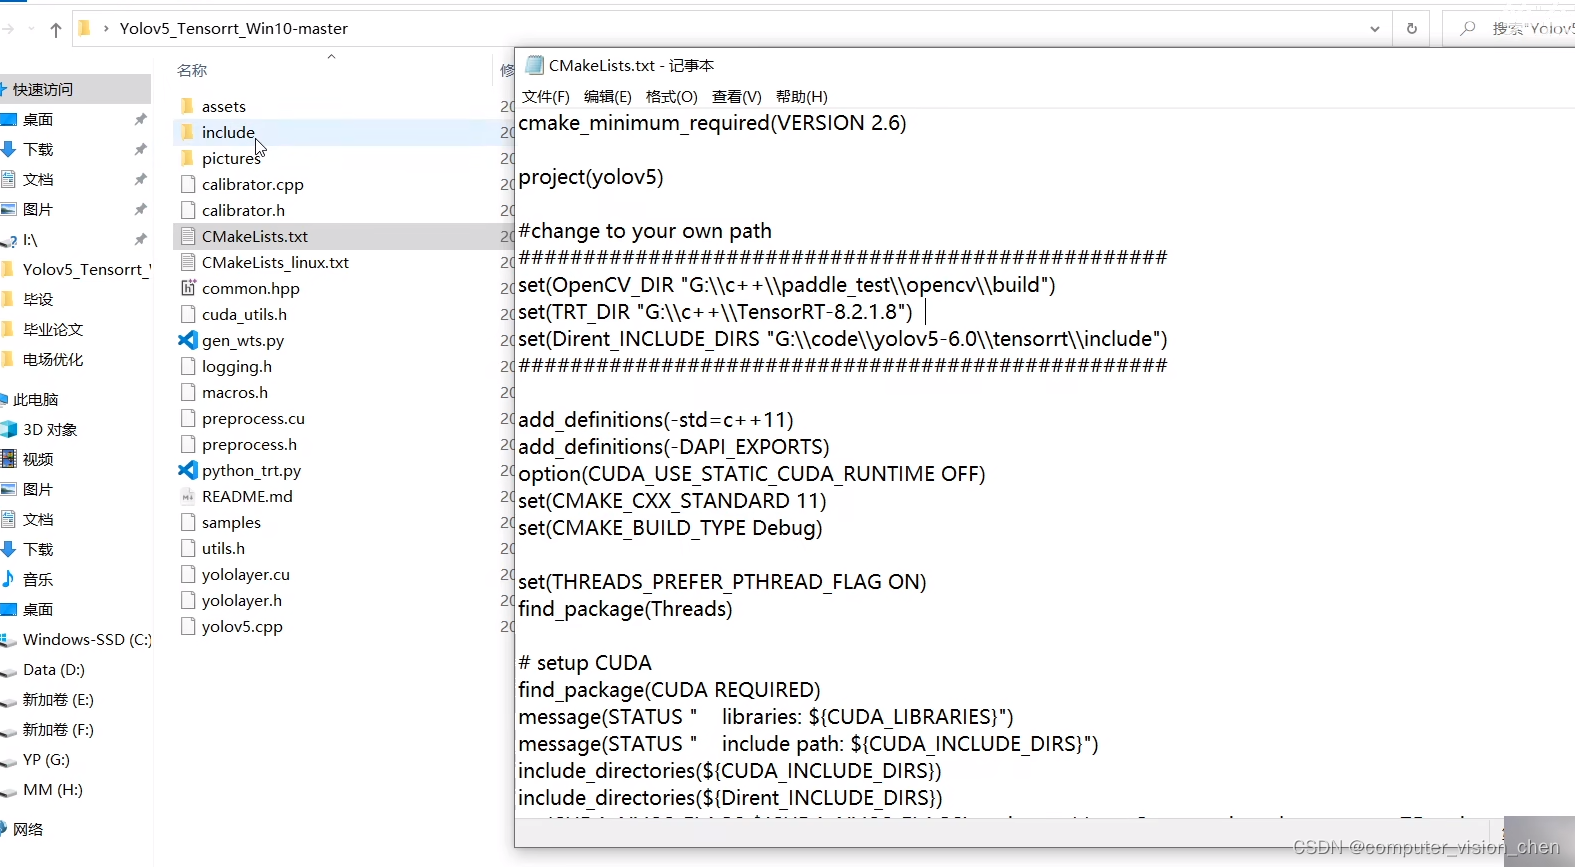Viewport: 1575px width, 867px height.
Task: Click the common.hpp file icon
Action: (x=188, y=288)
